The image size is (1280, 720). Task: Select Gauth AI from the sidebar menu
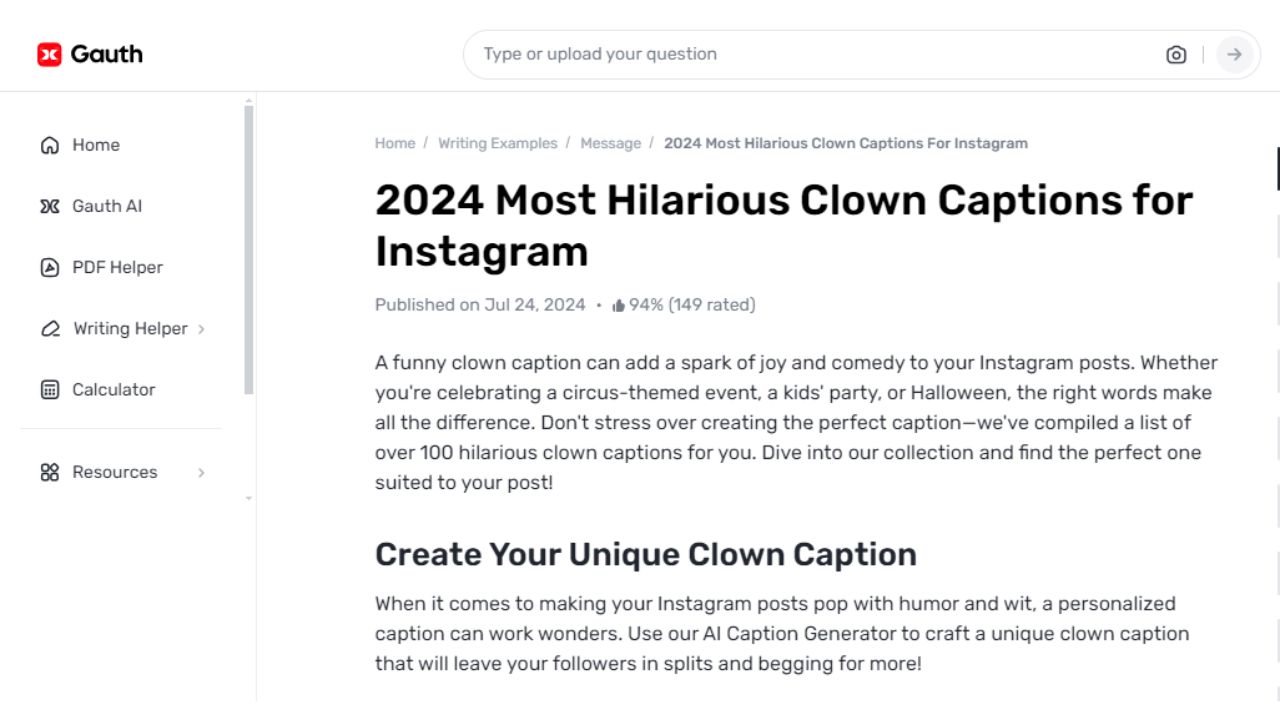[x=107, y=206]
